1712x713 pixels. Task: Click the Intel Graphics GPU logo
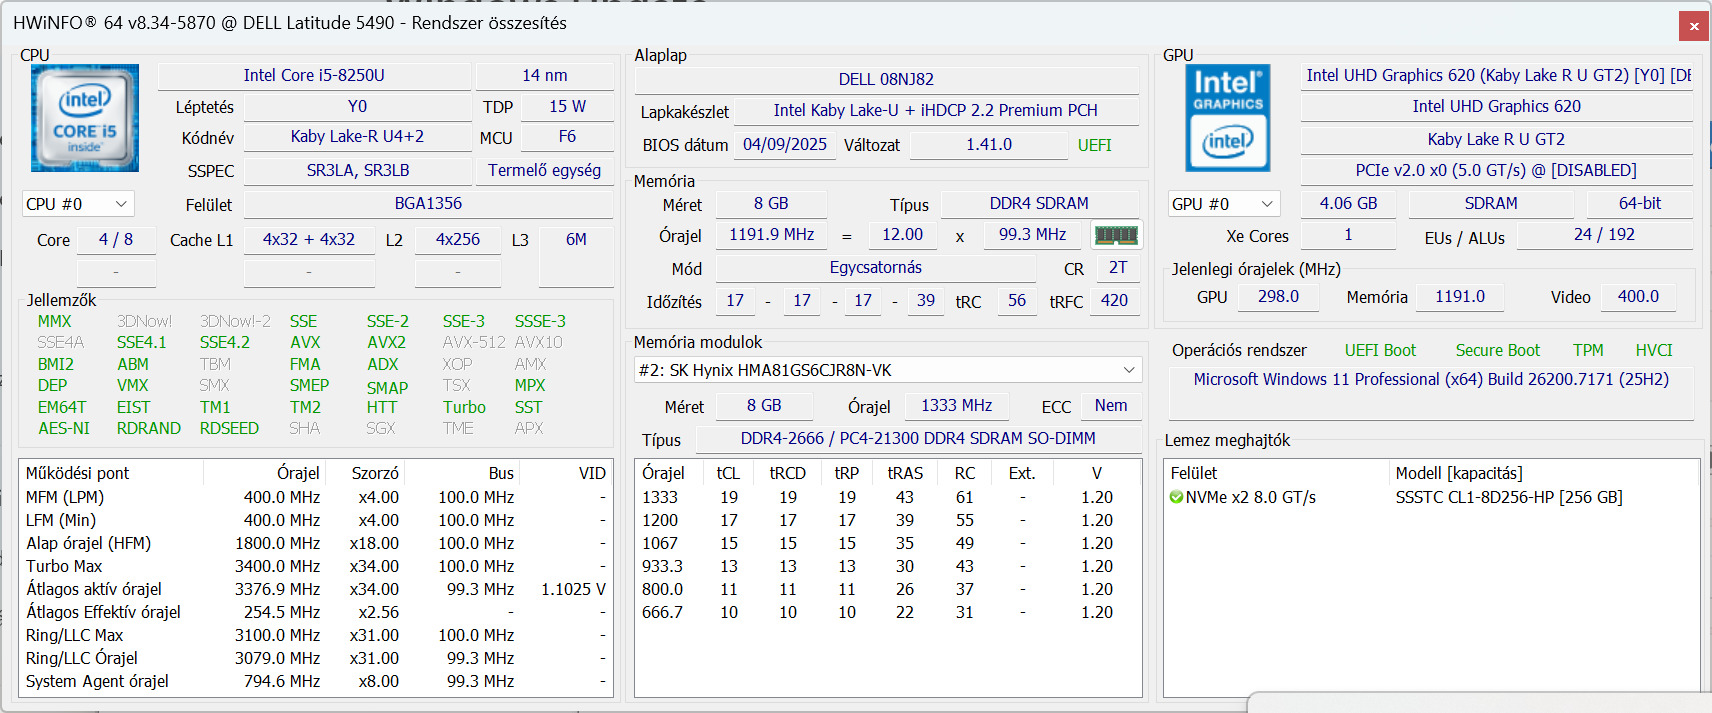click(x=1227, y=119)
